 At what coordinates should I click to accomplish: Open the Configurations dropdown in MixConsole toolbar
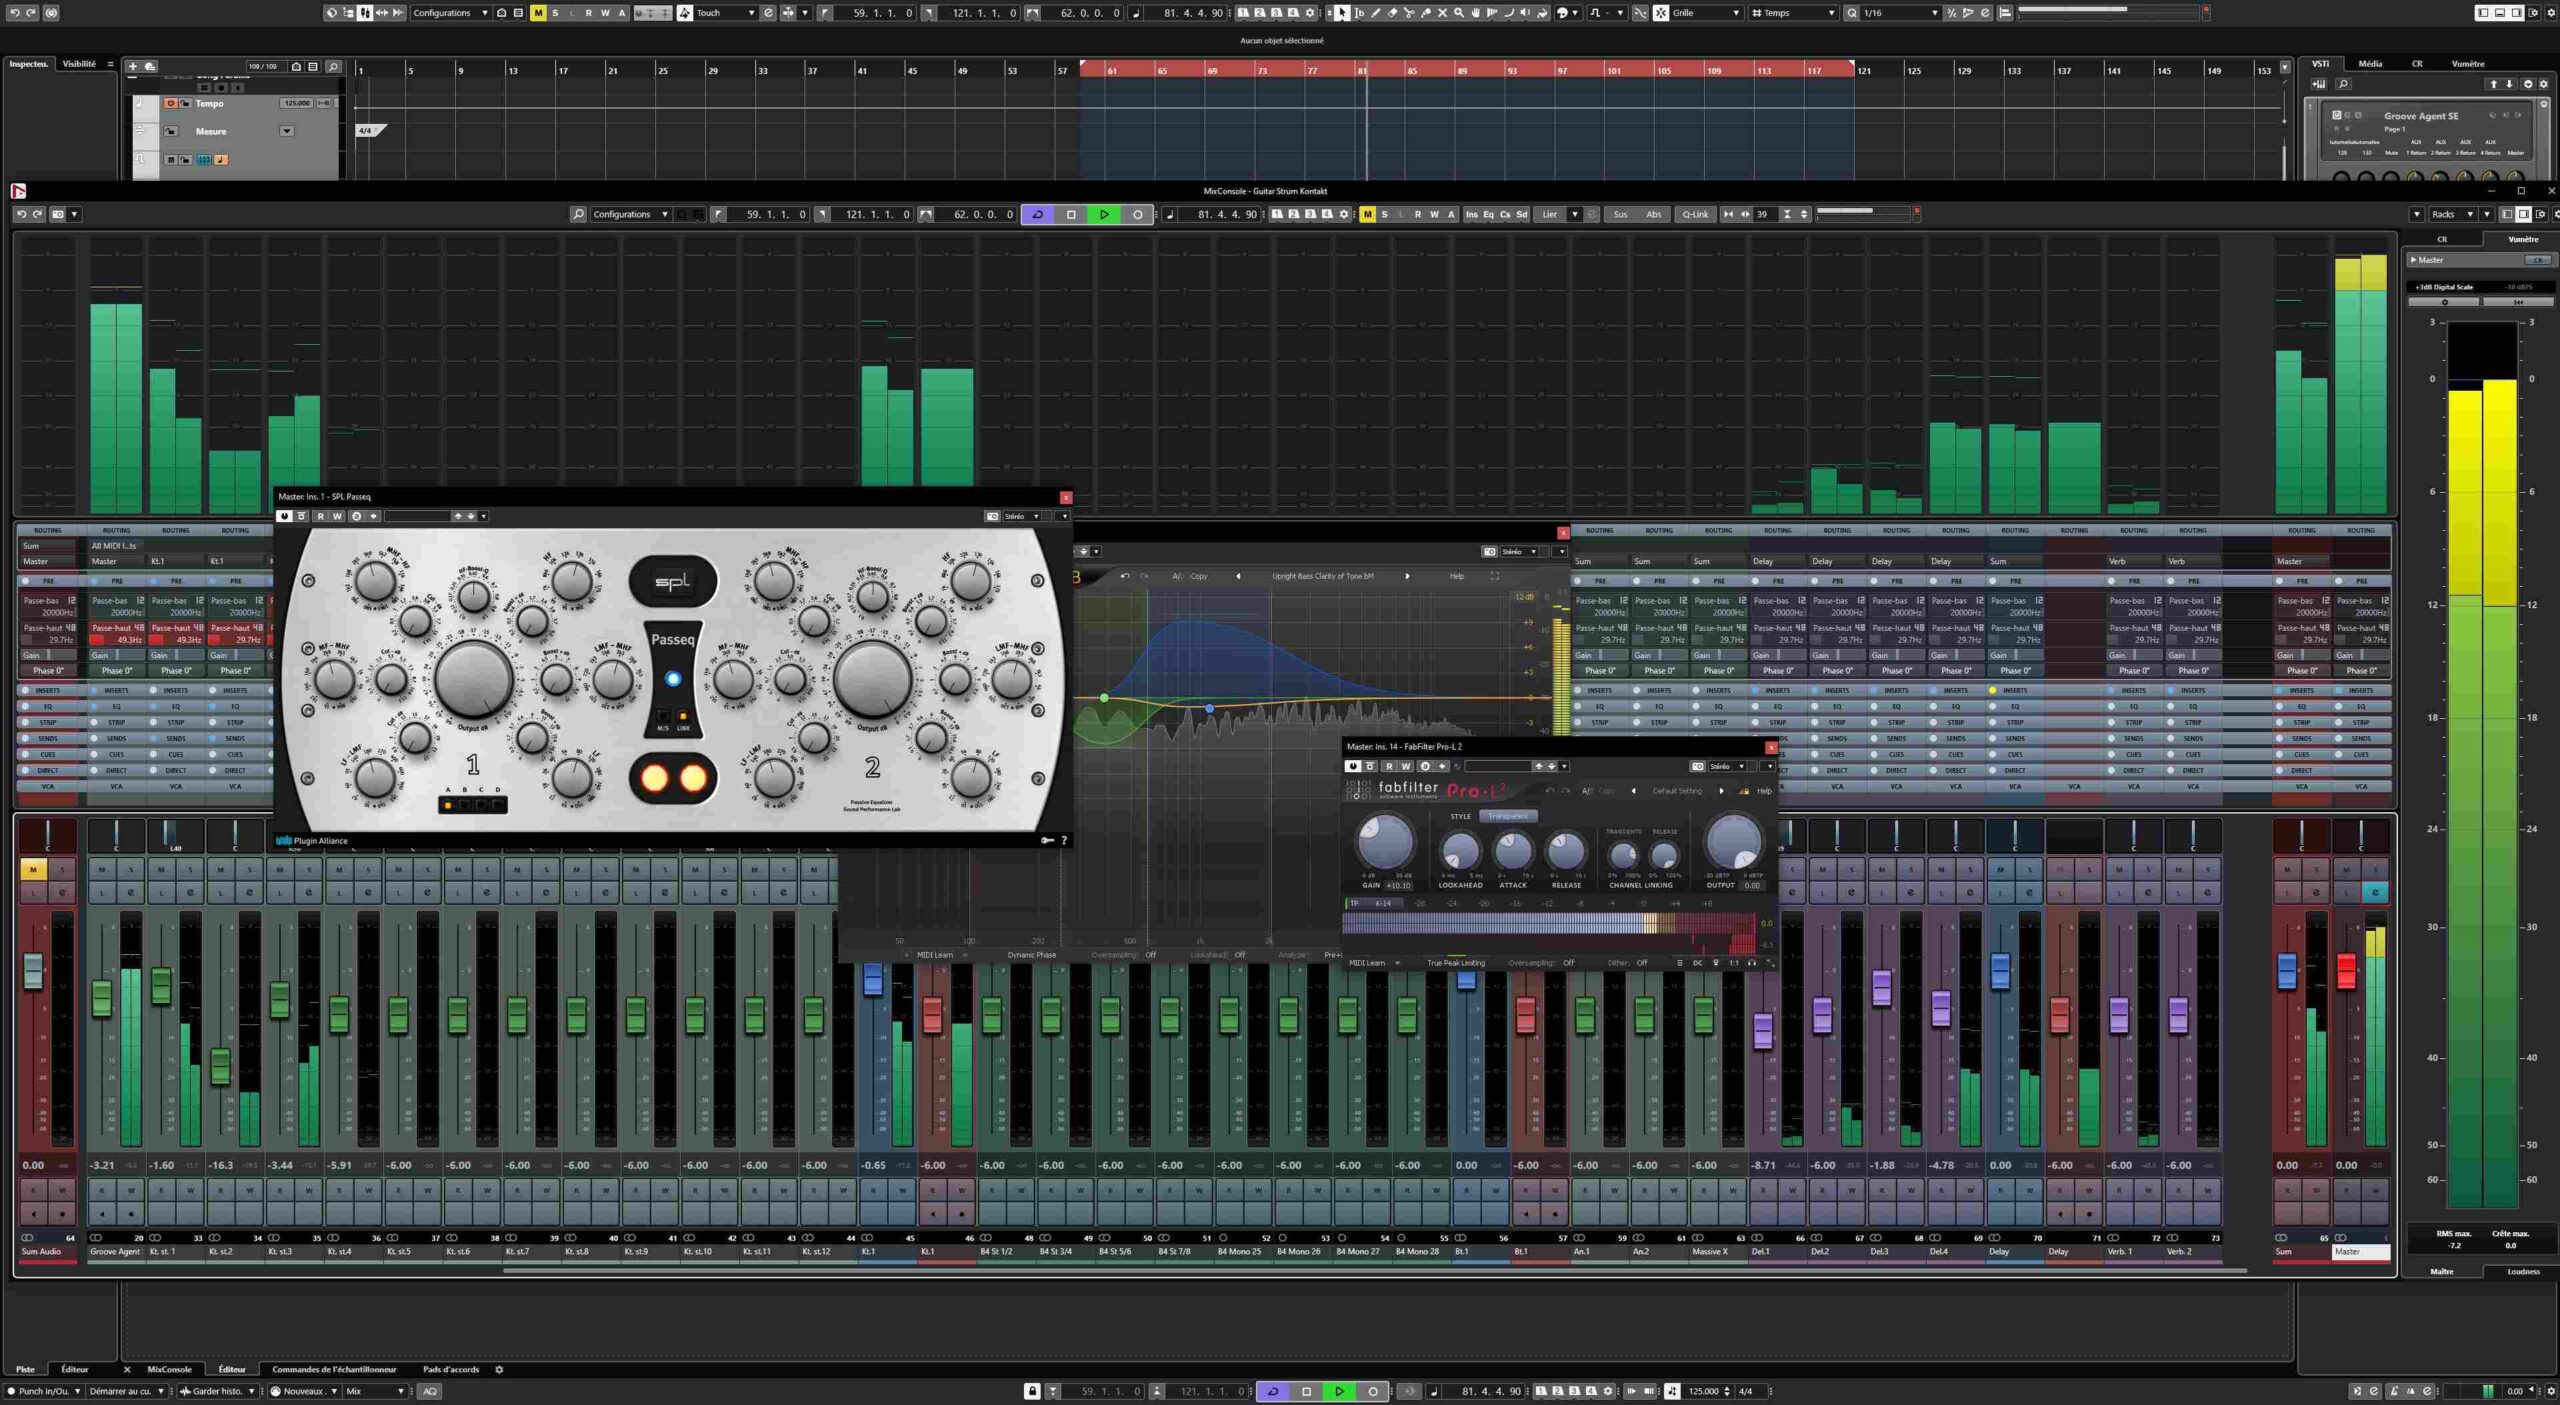tap(630, 214)
